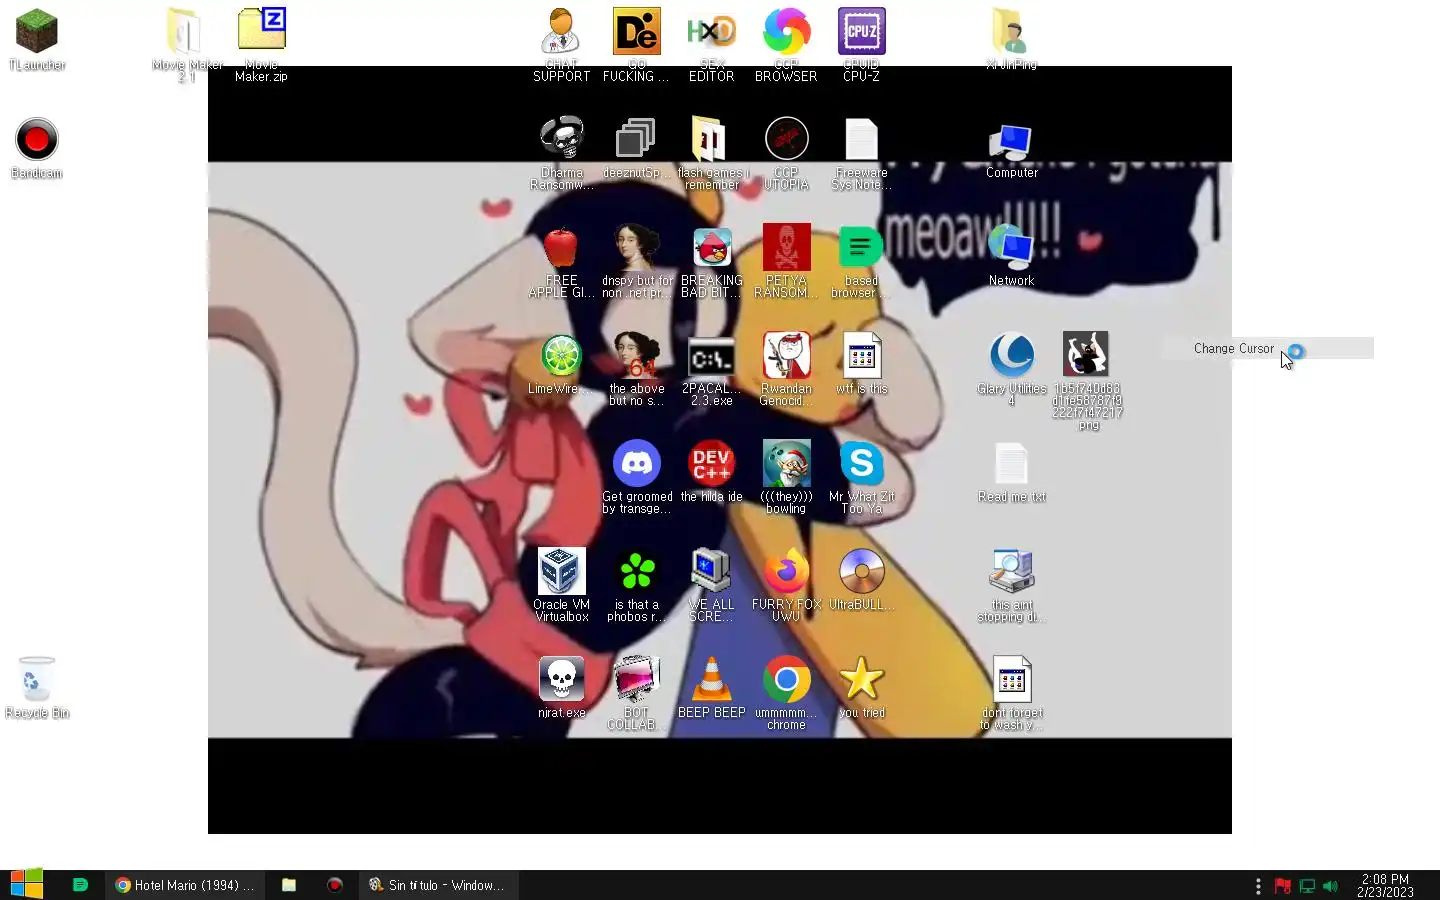The image size is (1440, 900).
Task: Switch to the Sin título - Window... taskbar item
Action: click(x=437, y=885)
